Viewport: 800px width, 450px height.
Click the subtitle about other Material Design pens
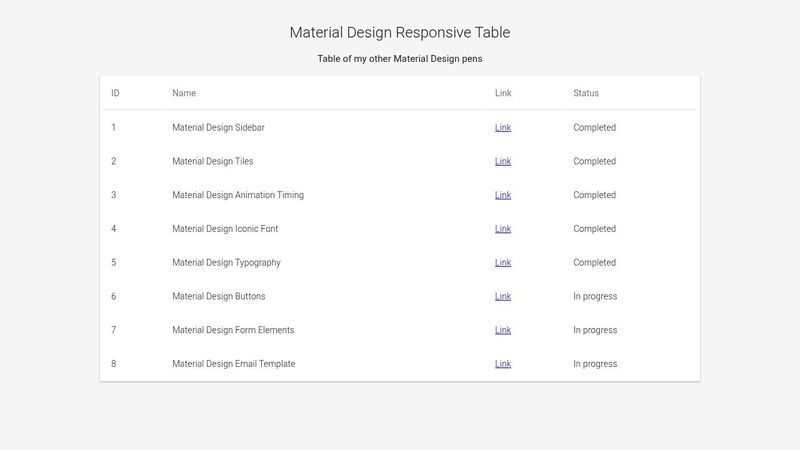399,59
